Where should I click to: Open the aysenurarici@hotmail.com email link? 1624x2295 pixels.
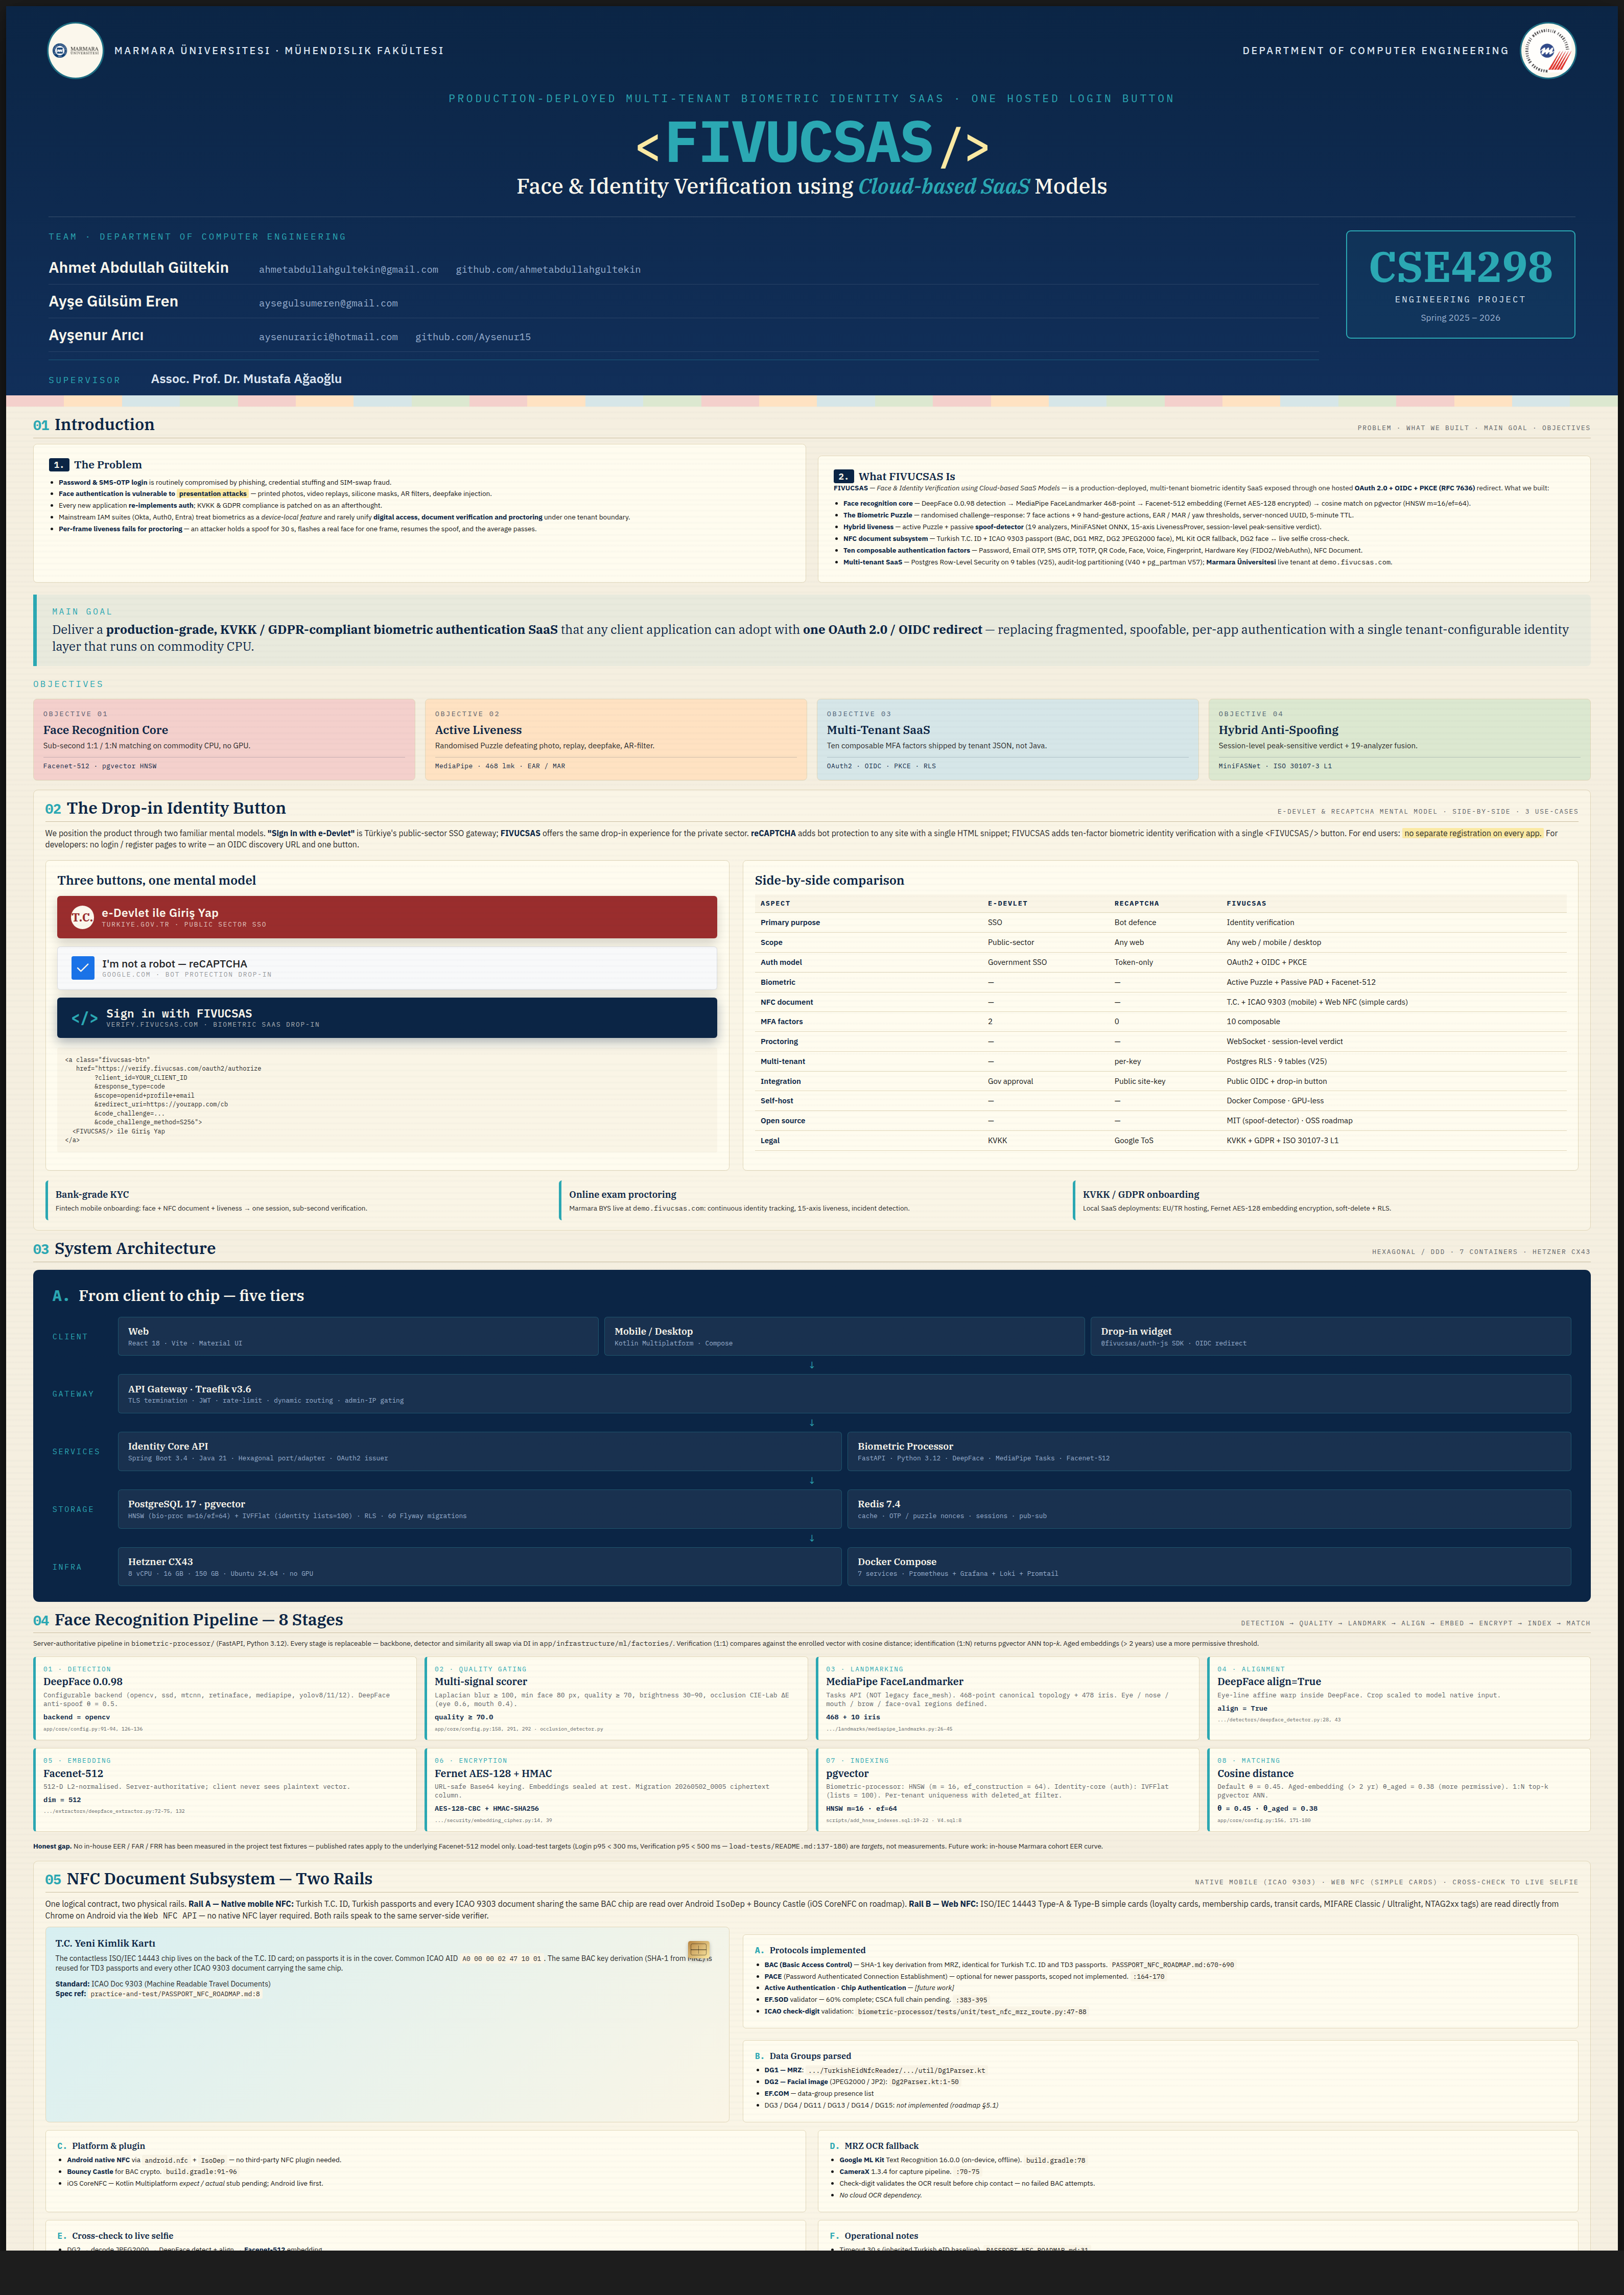328,337
